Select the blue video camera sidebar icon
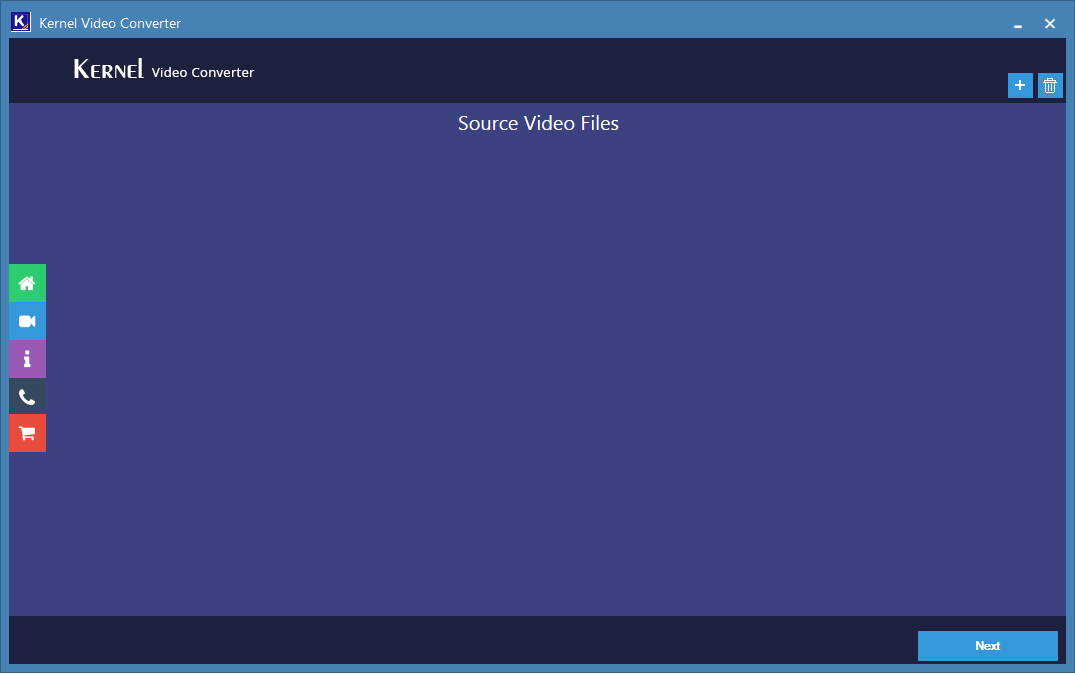This screenshot has height=674, width=1075. 27,321
